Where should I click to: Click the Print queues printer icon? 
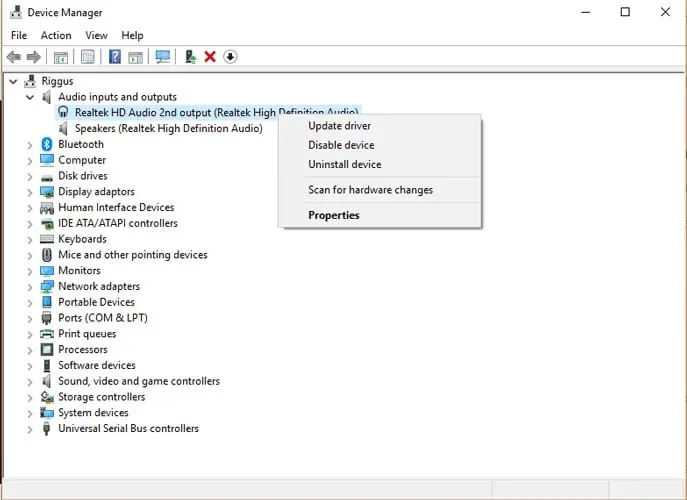point(46,334)
